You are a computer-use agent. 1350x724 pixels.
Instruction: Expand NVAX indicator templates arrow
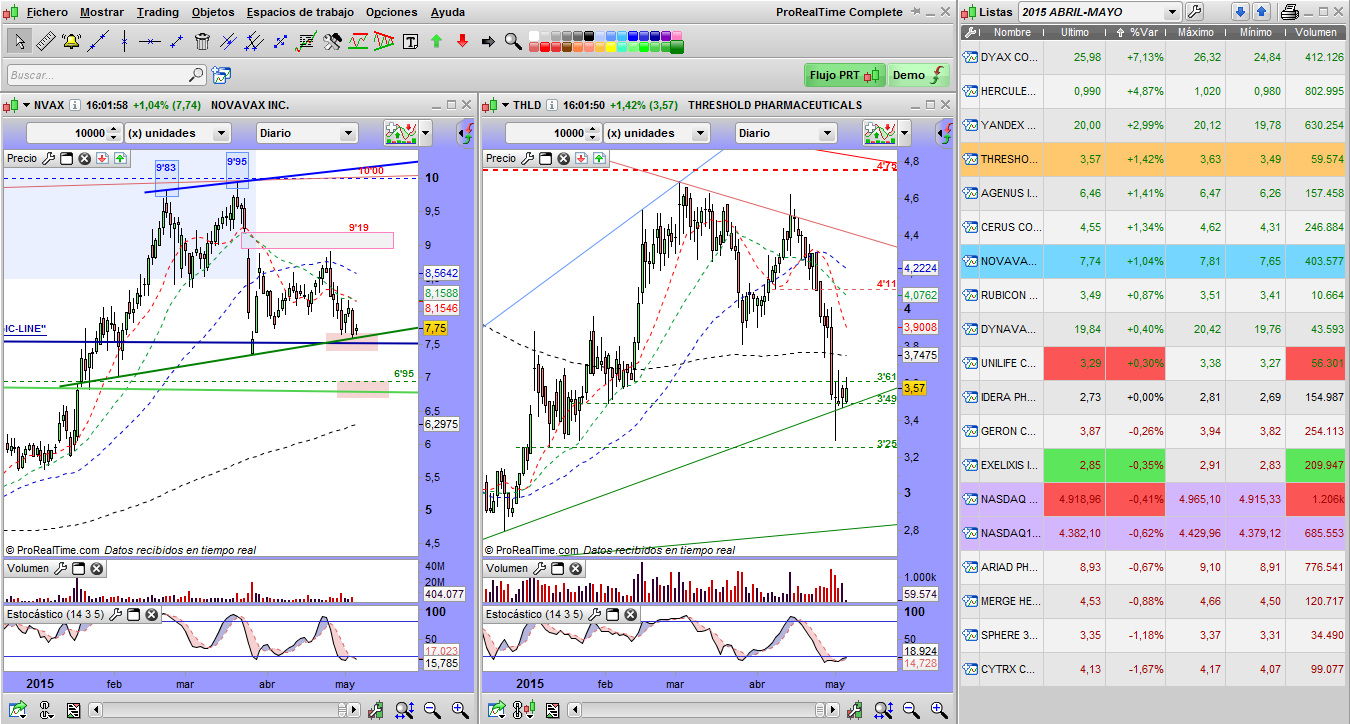pyautogui.click(x=426, y=133)
